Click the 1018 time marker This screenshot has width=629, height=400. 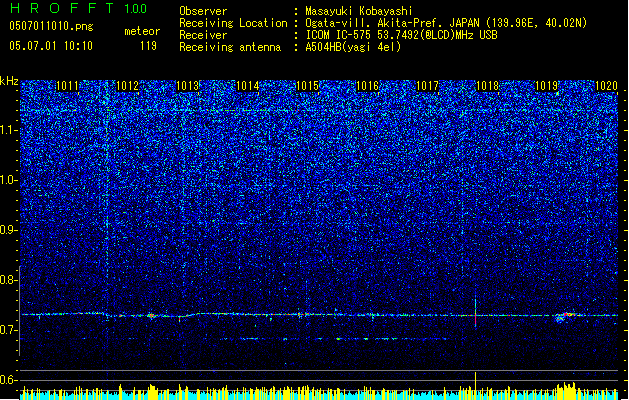pos(487,86)
